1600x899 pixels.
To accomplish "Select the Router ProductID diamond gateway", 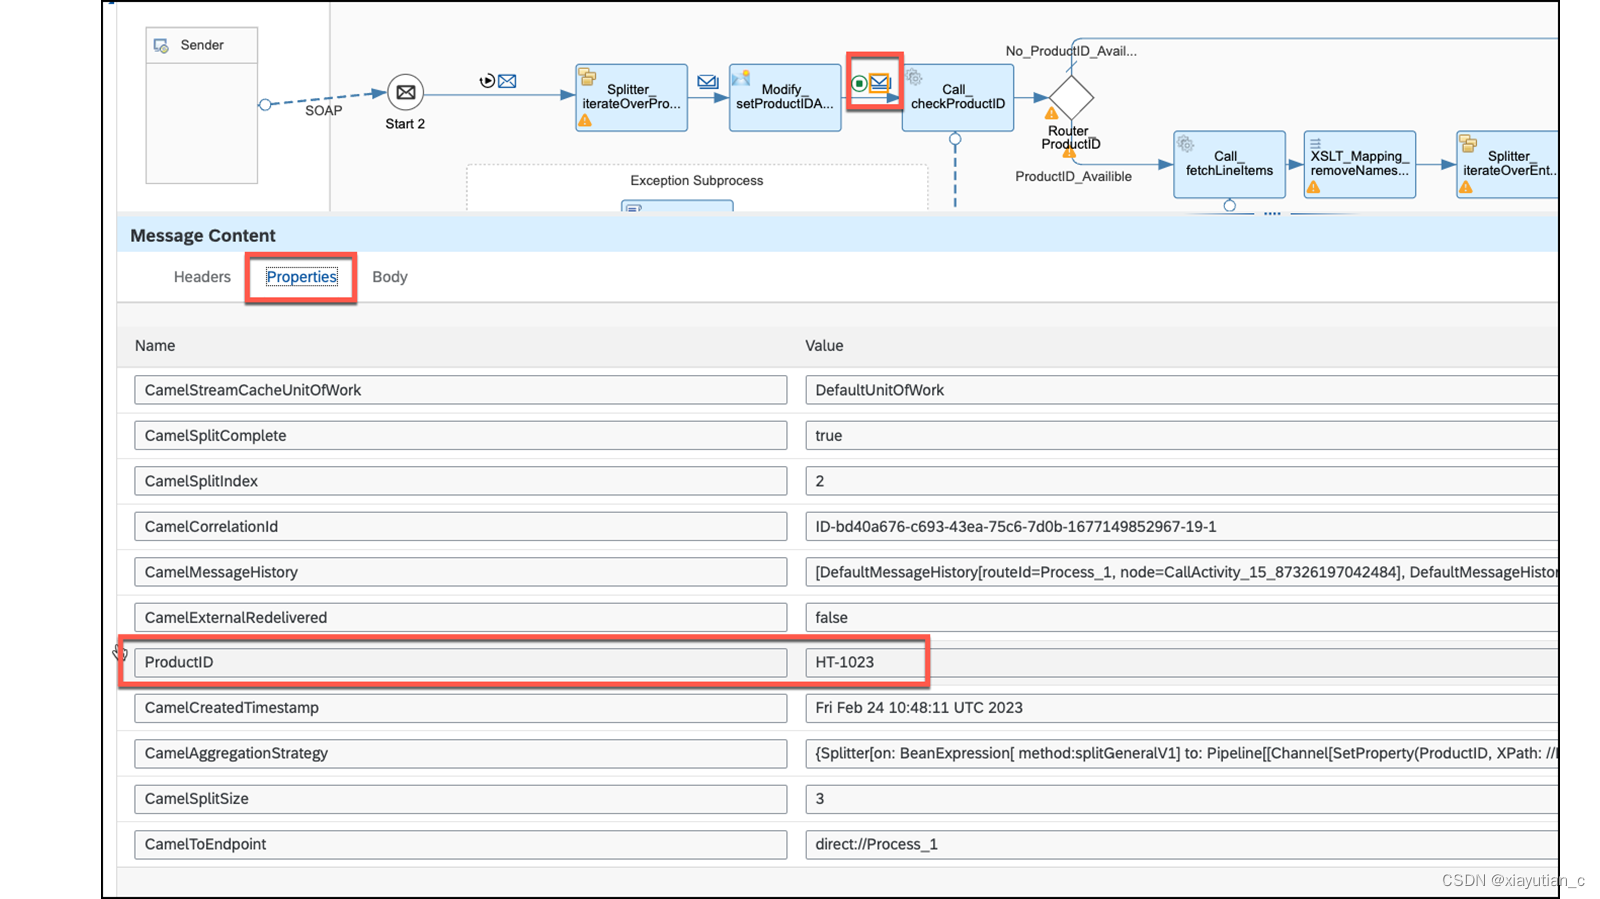I will pyautogui.click(x=1071, y=98).
